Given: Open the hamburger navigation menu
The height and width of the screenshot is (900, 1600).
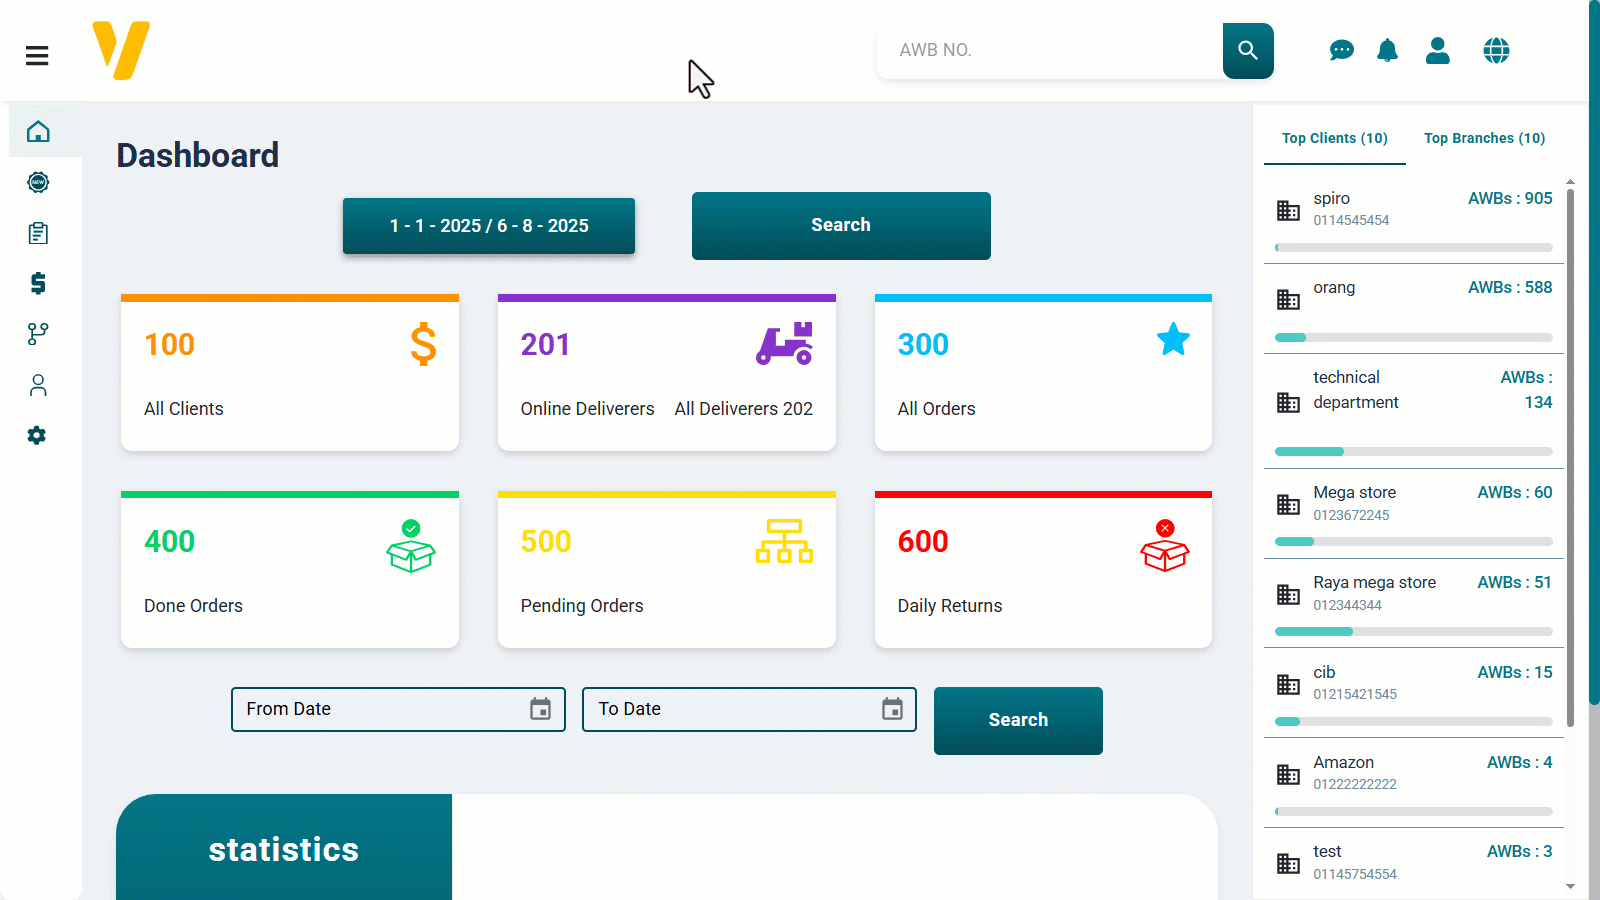Looking at the screenshot, I should (x=37, y=56).
